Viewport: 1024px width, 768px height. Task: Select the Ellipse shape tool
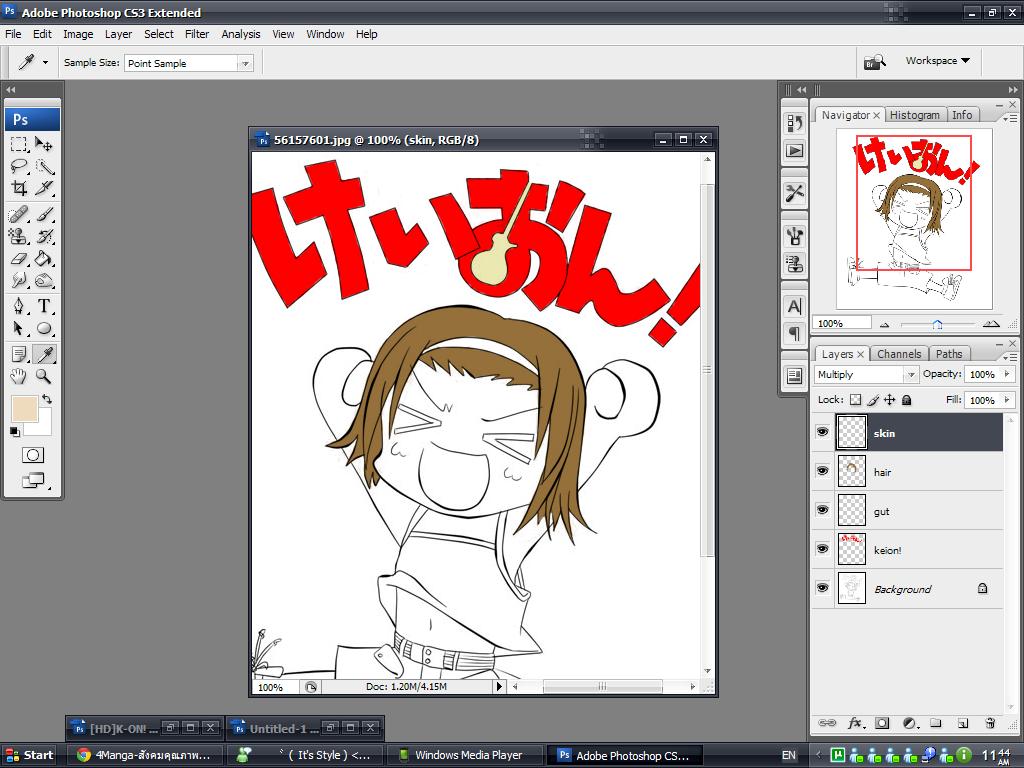[44, 328]
